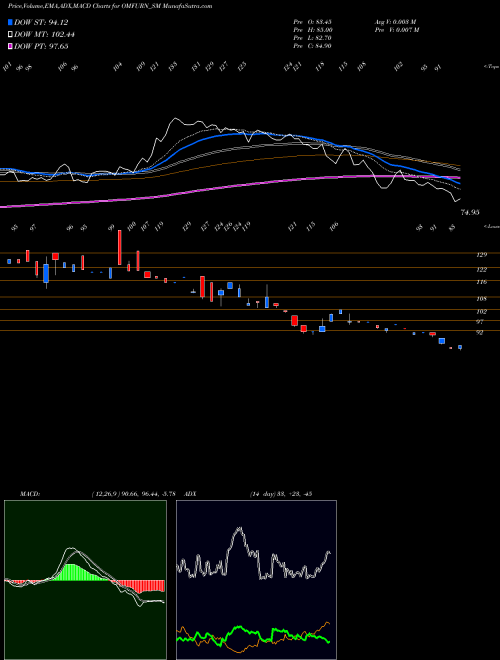Click the MACD (12,26,9) parameters text
The width and height of the screenshot is (500, 660).
133,494
